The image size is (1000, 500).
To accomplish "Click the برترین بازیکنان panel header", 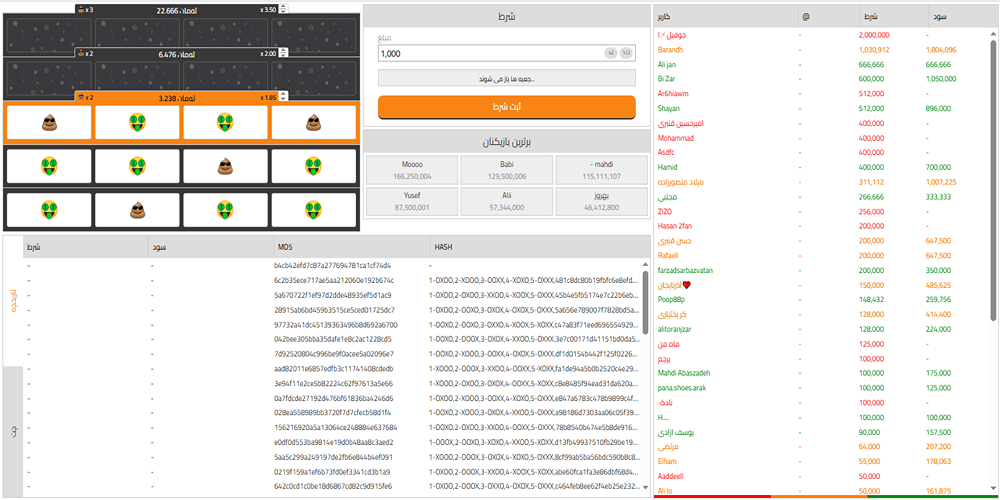I will pos(506,142).
